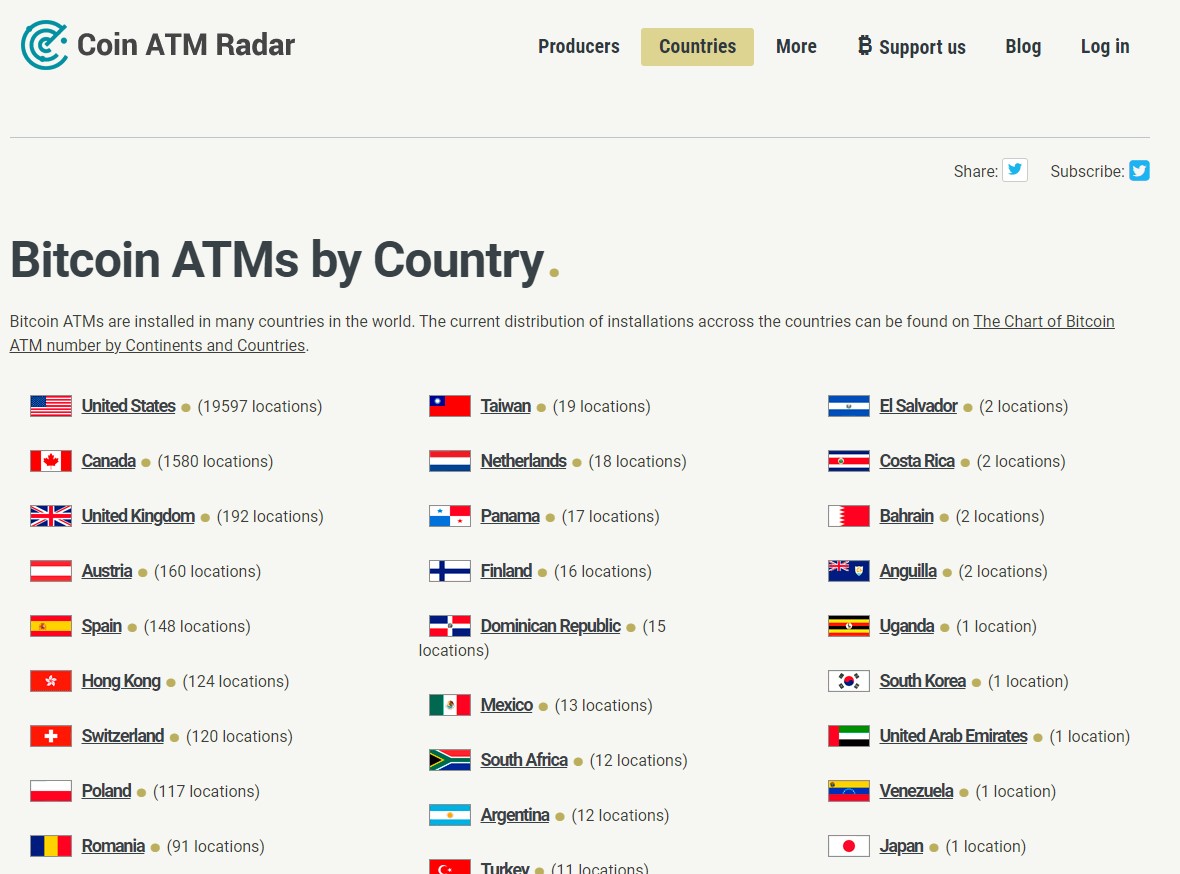Open the El Salvador link
The image size is (1180, 874).
(x=918, y=406)
